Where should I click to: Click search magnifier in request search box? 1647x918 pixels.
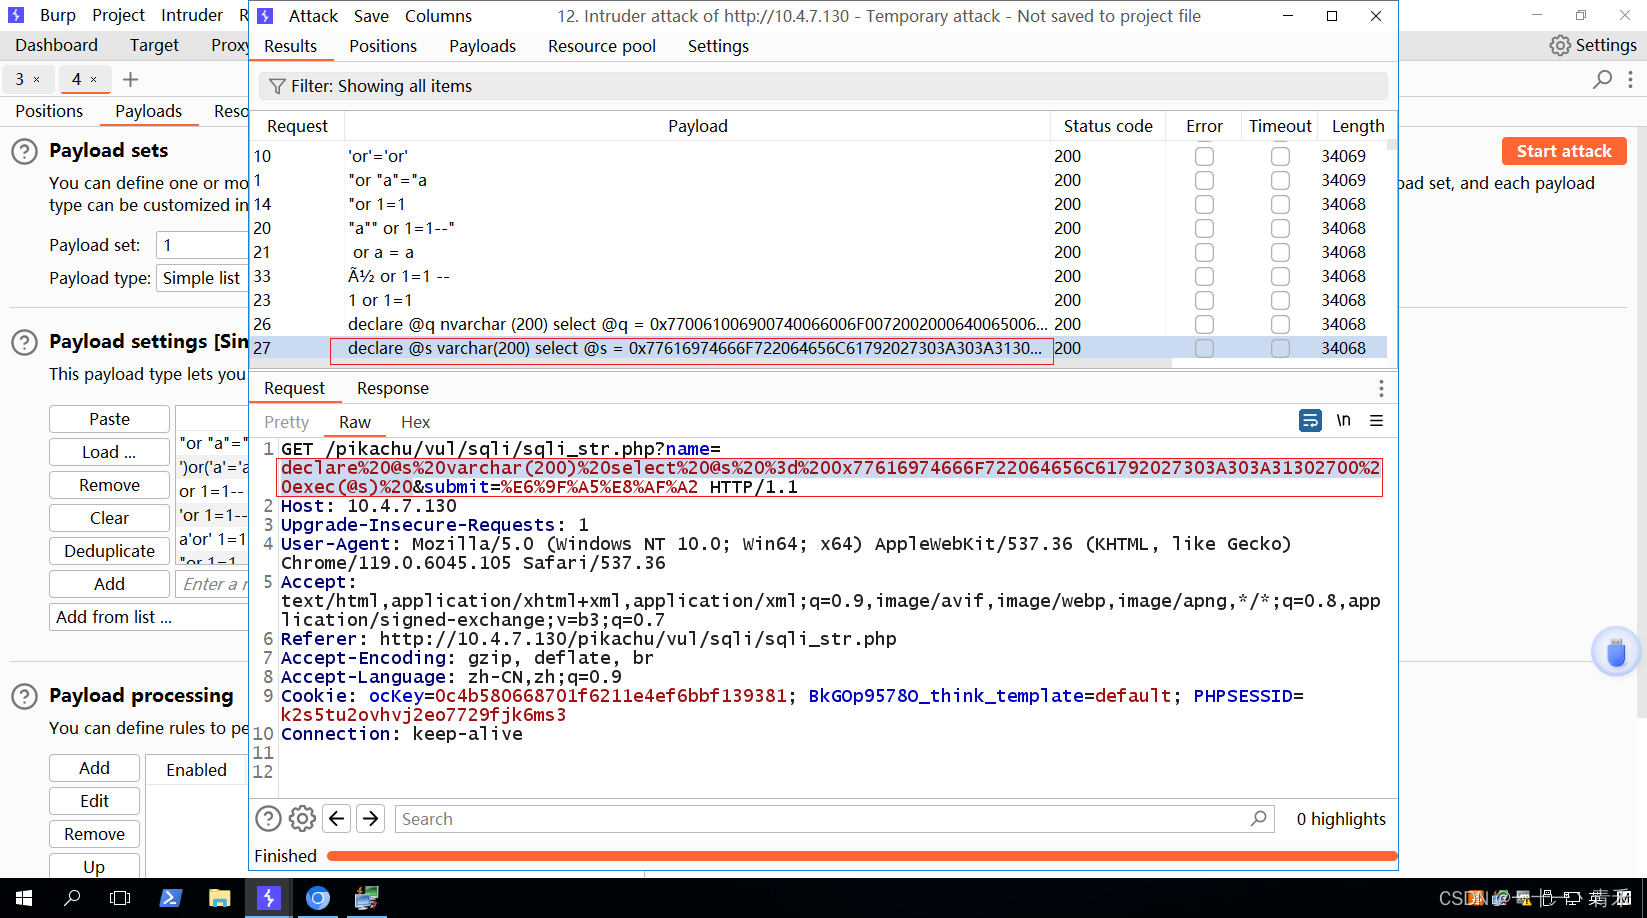[x=1259, y=819]
